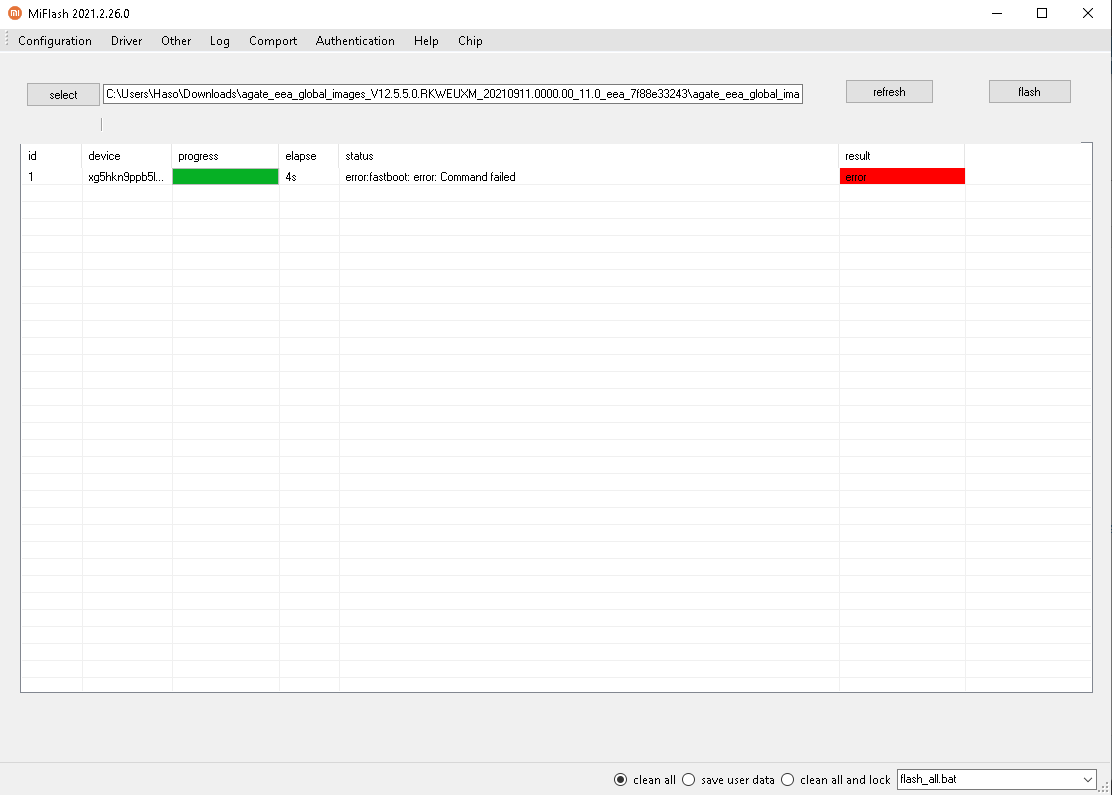1112x795 pixels.
Task: Click the refresh button
Action: 889,91
